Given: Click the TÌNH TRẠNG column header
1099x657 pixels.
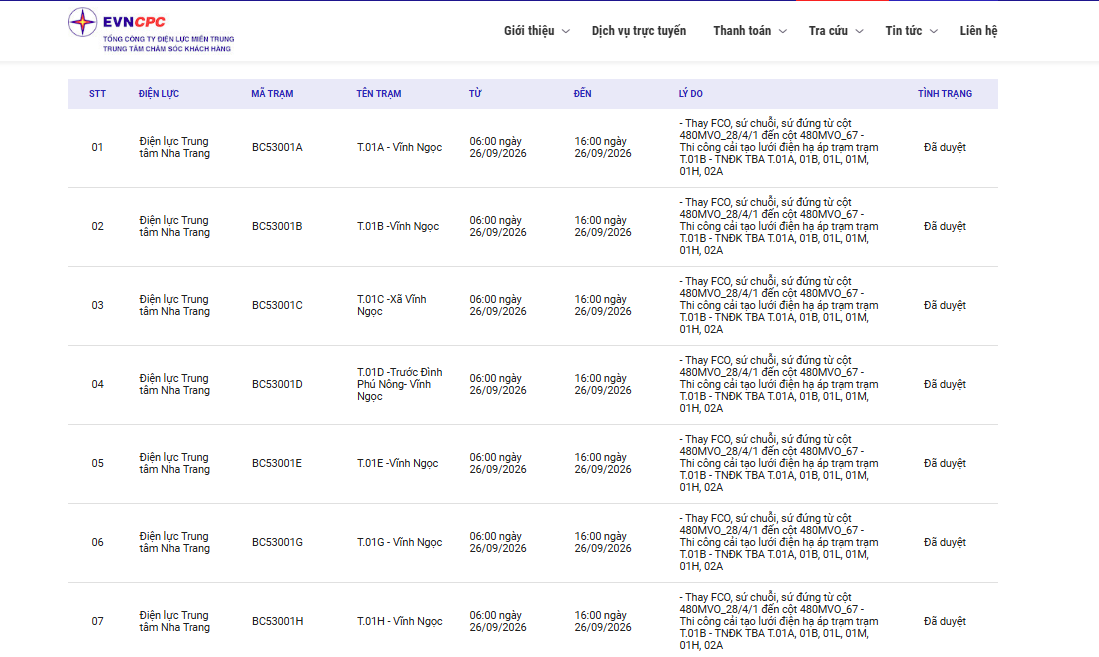Looking at the screenshot, I should 945,93.
